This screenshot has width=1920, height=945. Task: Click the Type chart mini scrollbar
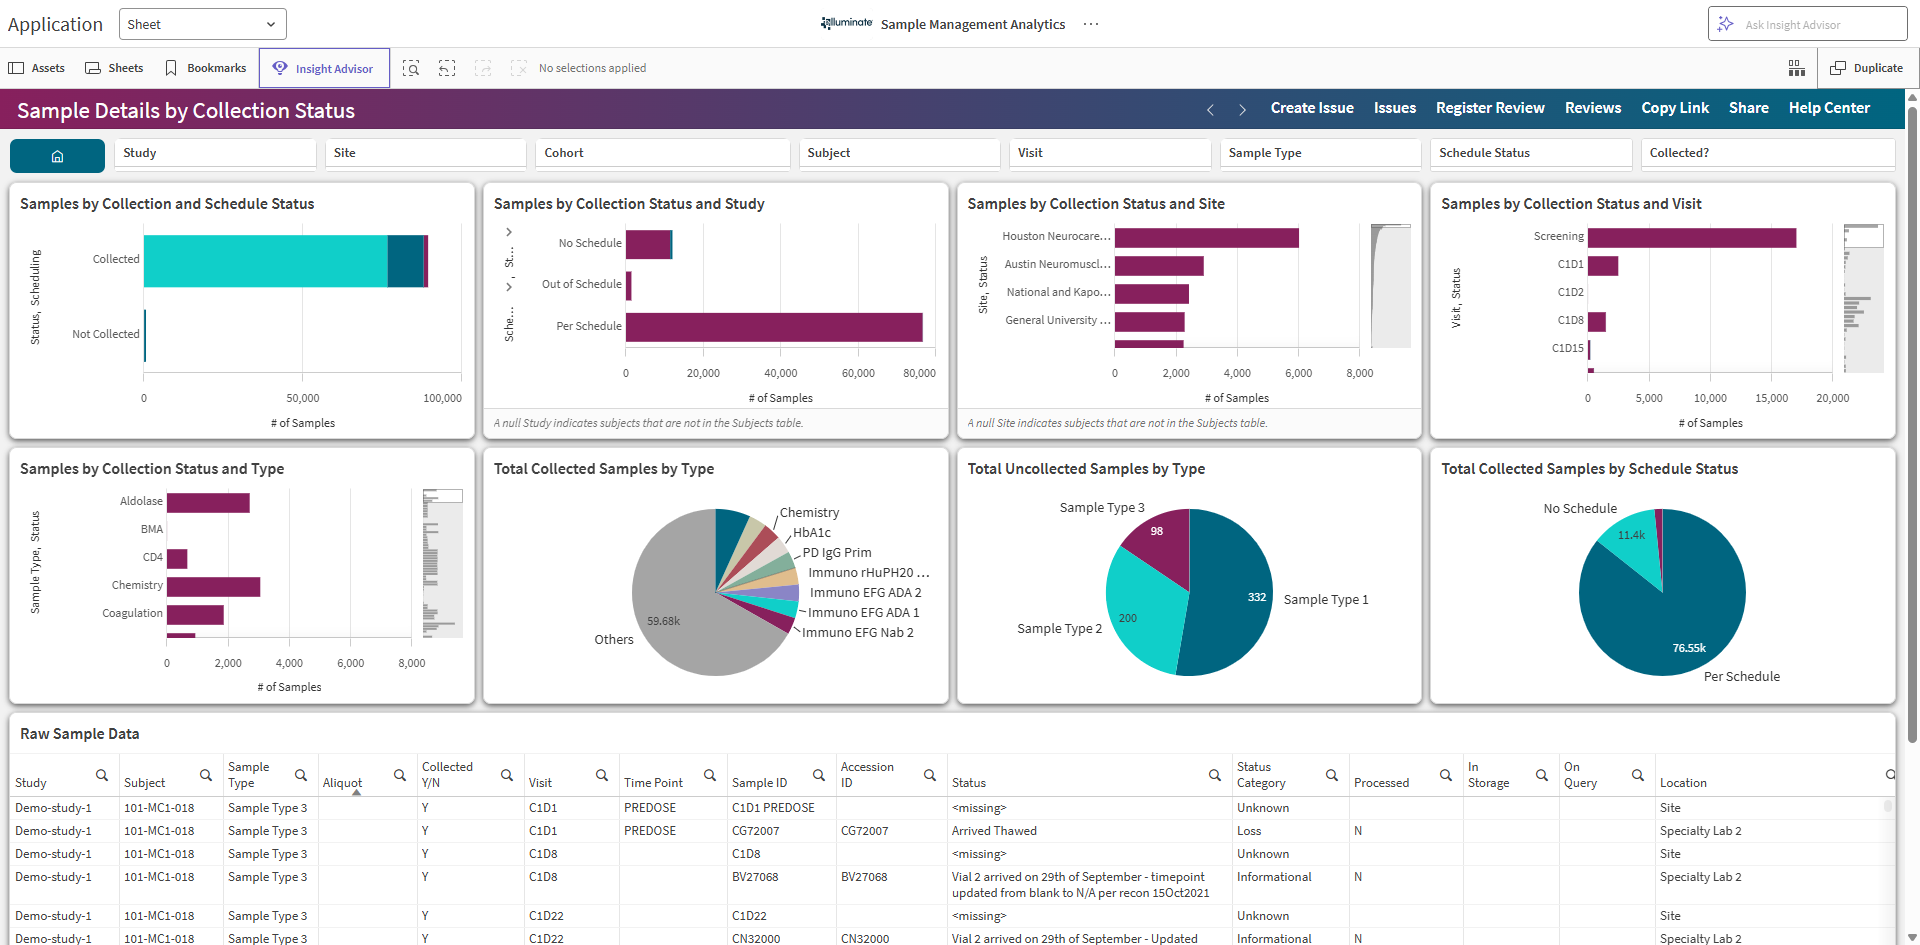pos(442,563)
